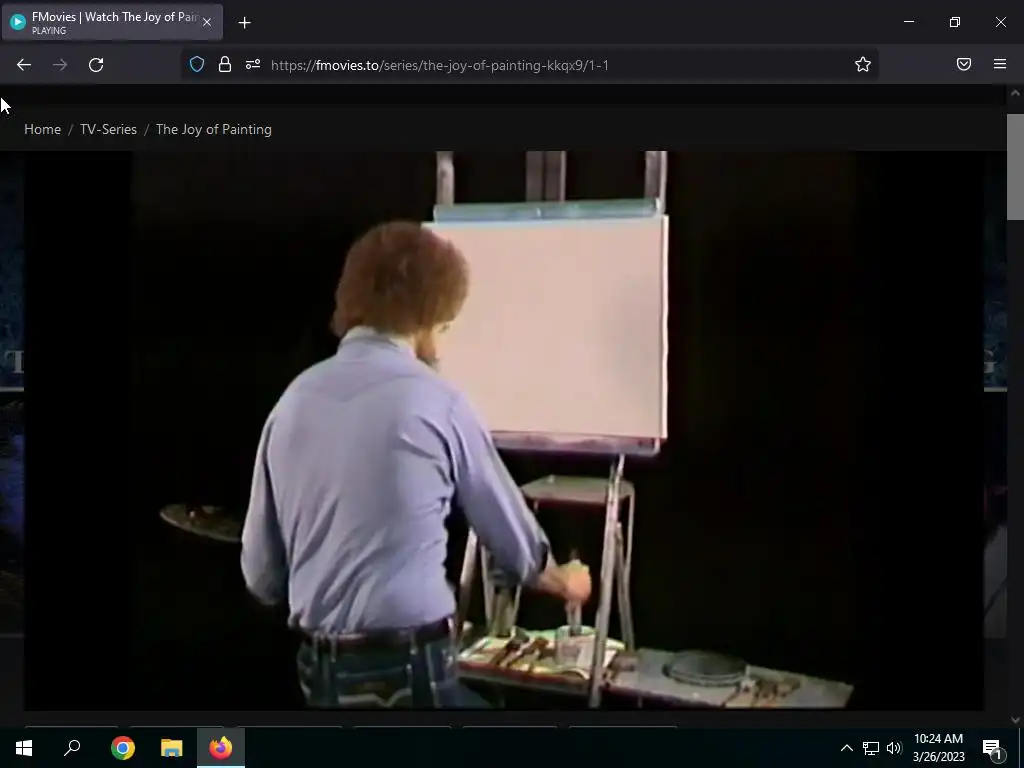1024x768 pixels.
Task: Open File Explorer from the taskbar
Action: pos(172,748)
